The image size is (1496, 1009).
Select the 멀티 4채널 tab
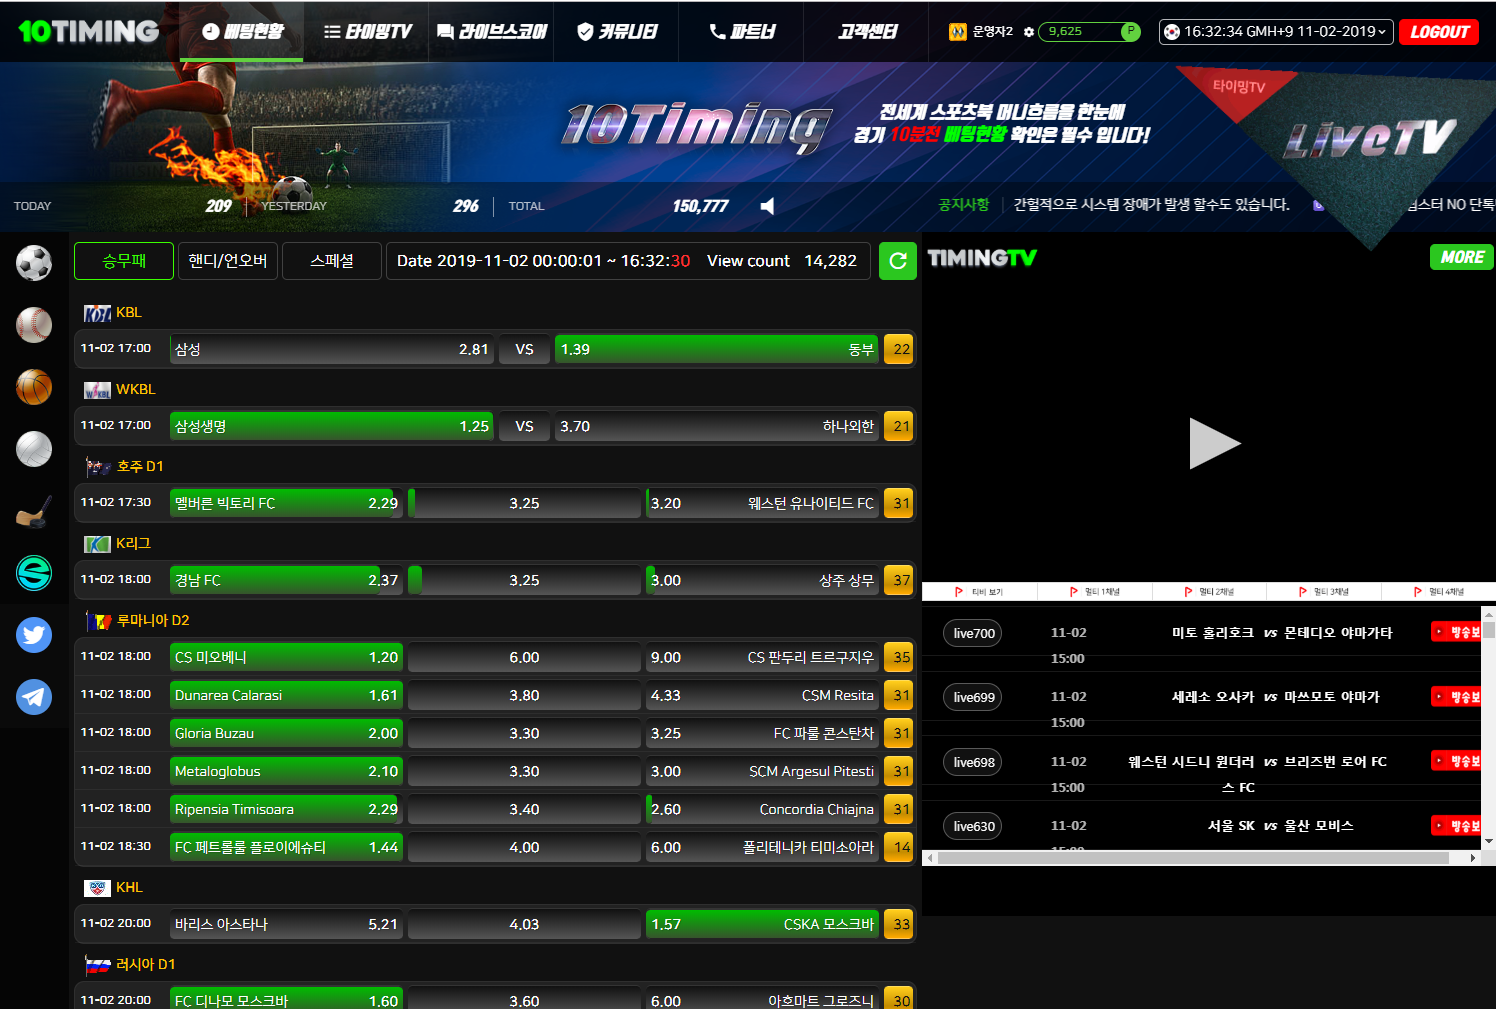pos(1438,592)
